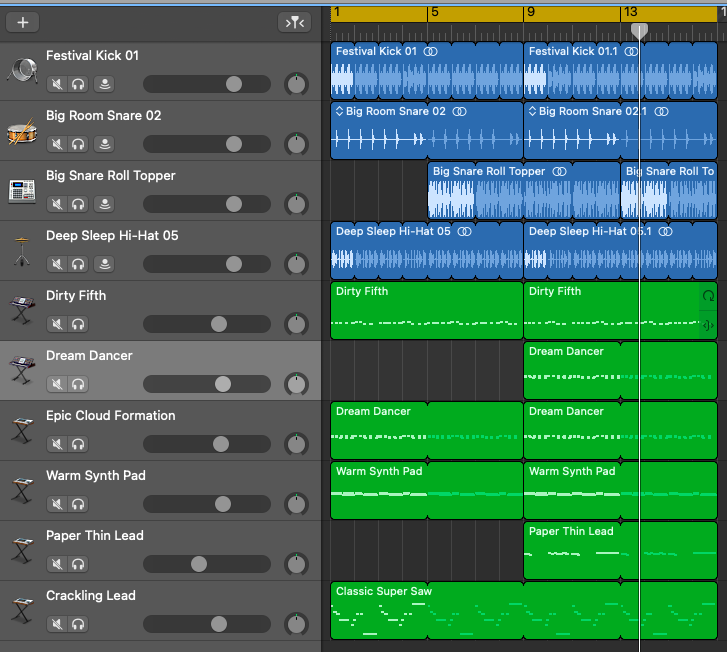Screen dimensions: 727x652
Task: Add a new track with the plus button
Action: [x=22, y=22]
